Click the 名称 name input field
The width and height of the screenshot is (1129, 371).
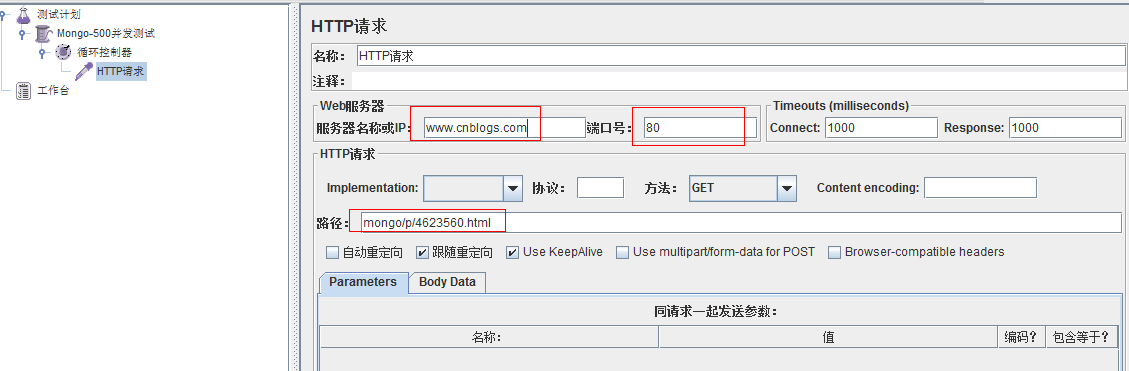pyautogui.click(x=741, y=55)
